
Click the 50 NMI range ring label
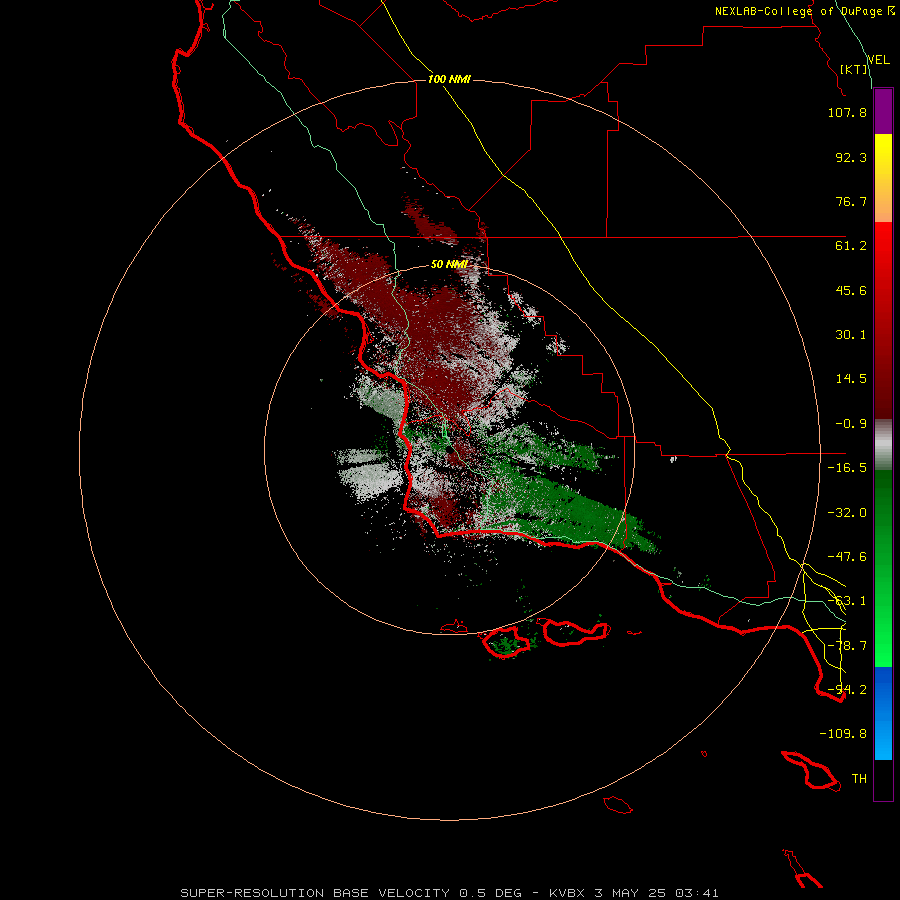[x=449, y=264]
